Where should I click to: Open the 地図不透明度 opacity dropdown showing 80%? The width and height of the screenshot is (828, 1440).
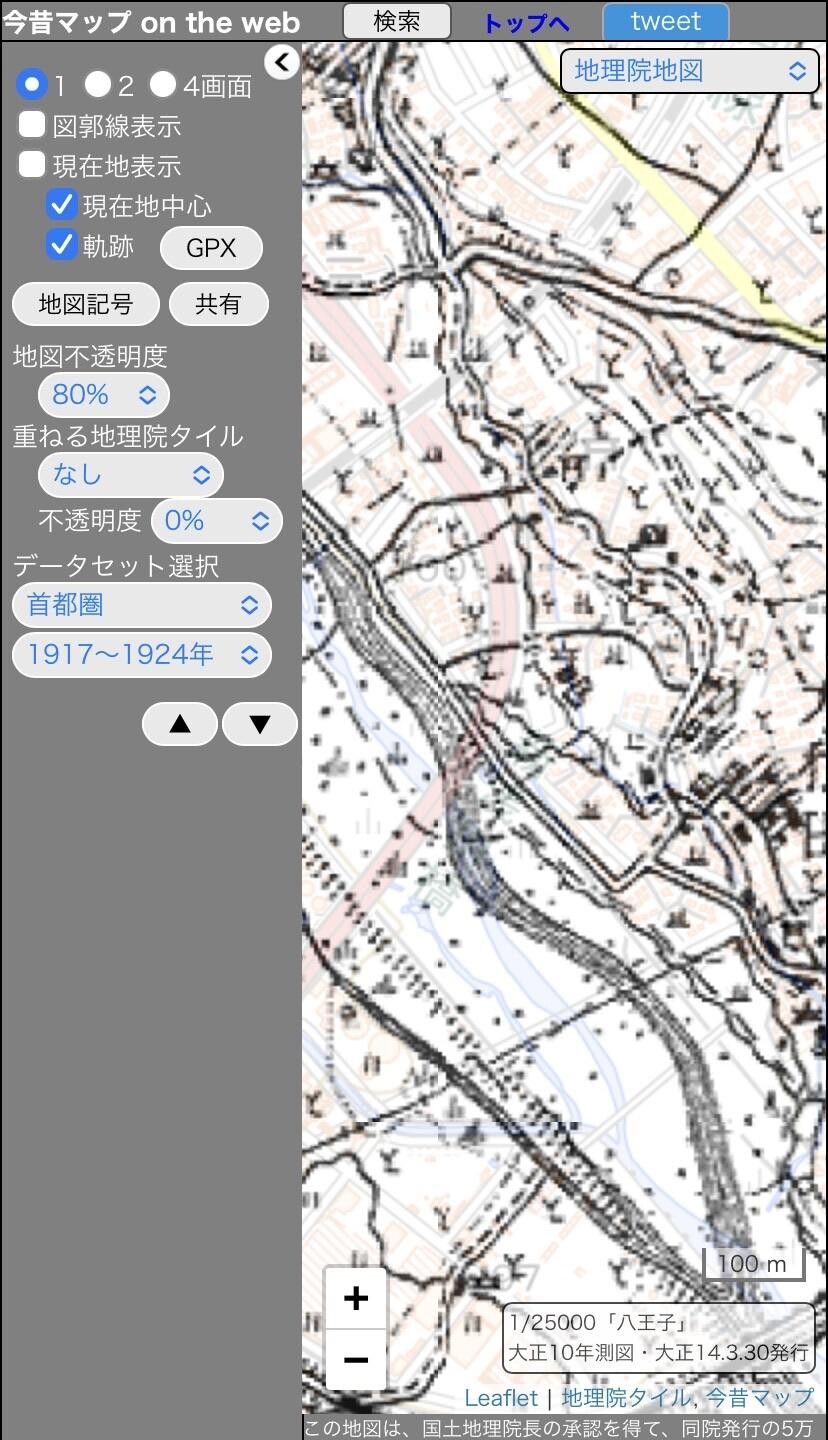(x=103, y=395)
